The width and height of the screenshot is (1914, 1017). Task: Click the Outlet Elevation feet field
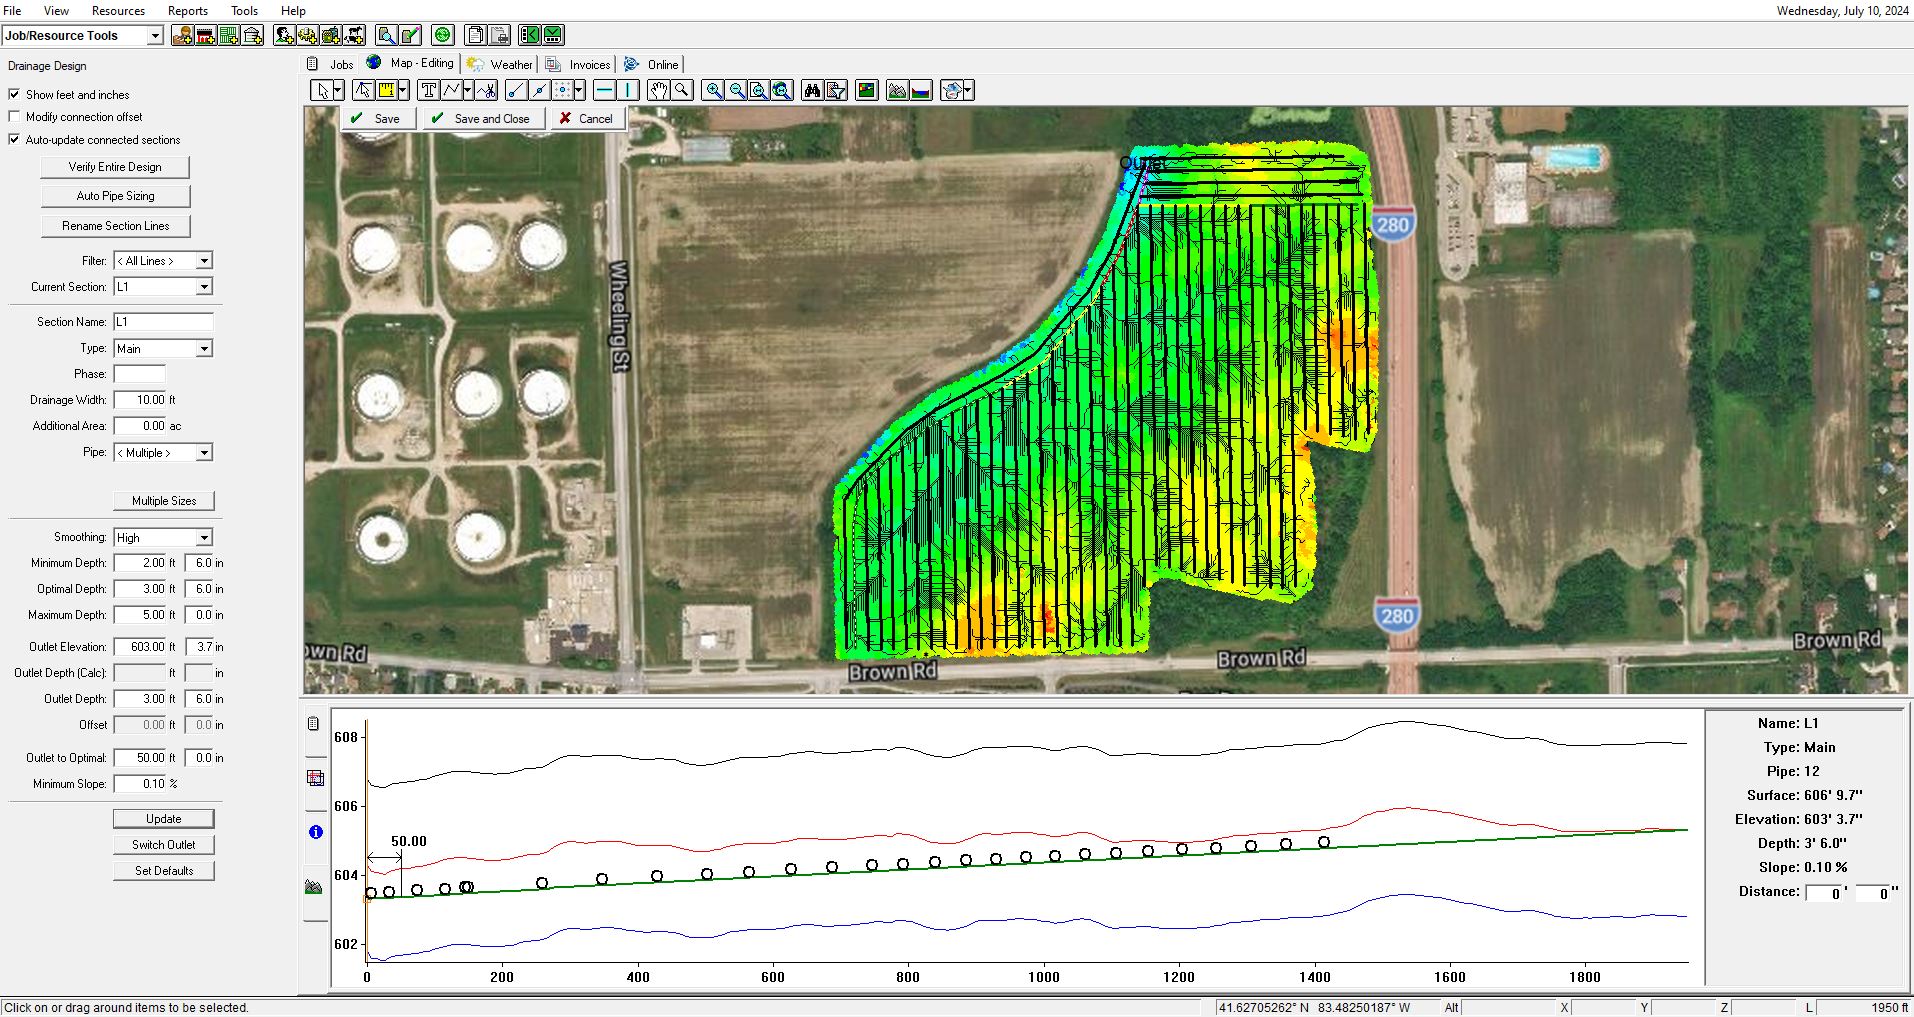click(140, 647)
